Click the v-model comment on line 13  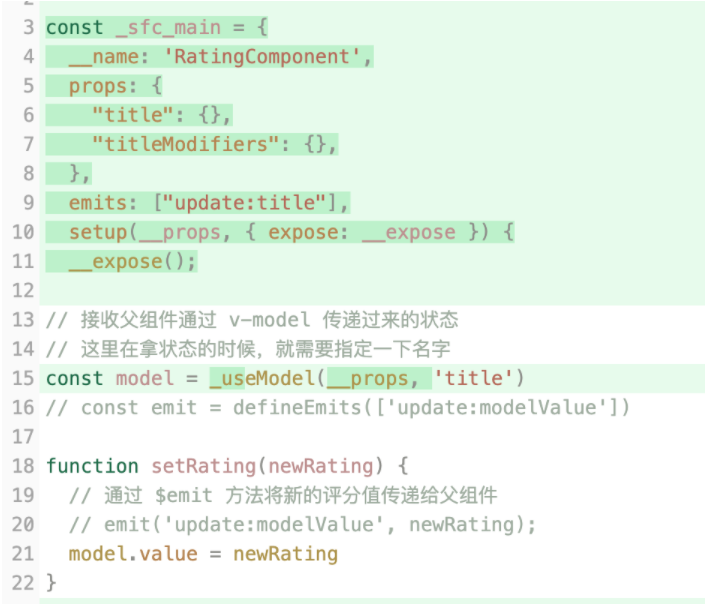[252, 320]
